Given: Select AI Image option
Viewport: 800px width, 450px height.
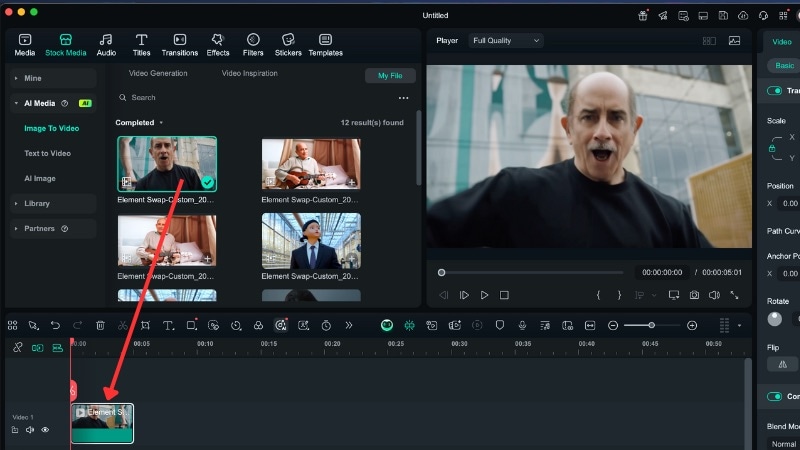Looking at the screenshot, I should pyautogui.click(x=40, y=178).
